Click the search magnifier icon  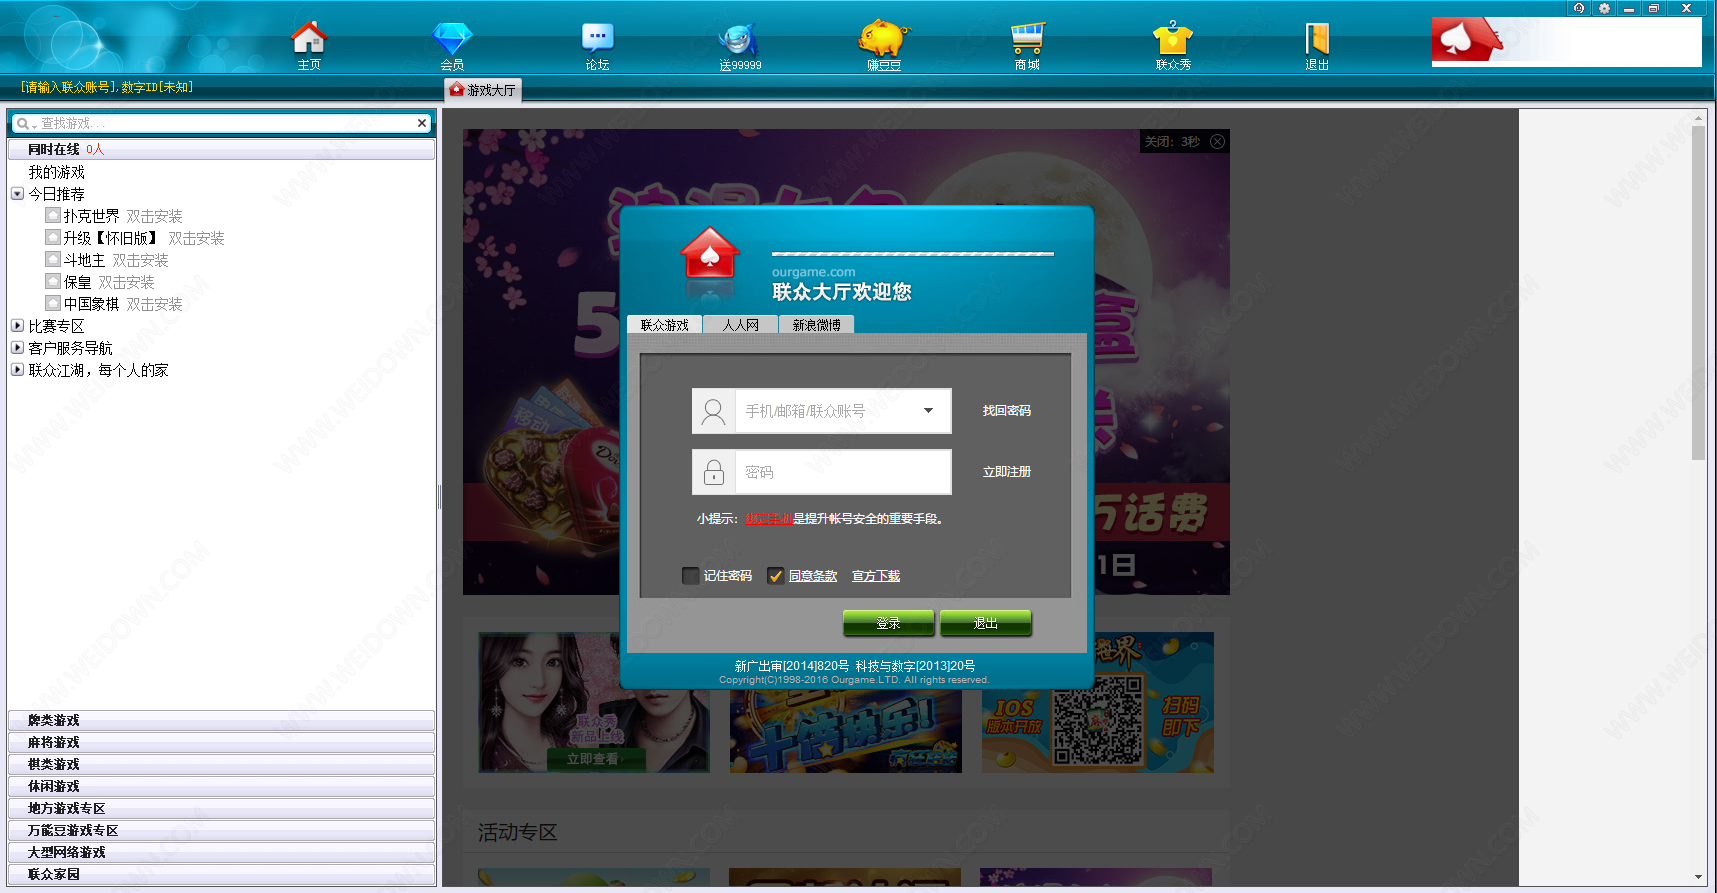(x=23, y=124)
